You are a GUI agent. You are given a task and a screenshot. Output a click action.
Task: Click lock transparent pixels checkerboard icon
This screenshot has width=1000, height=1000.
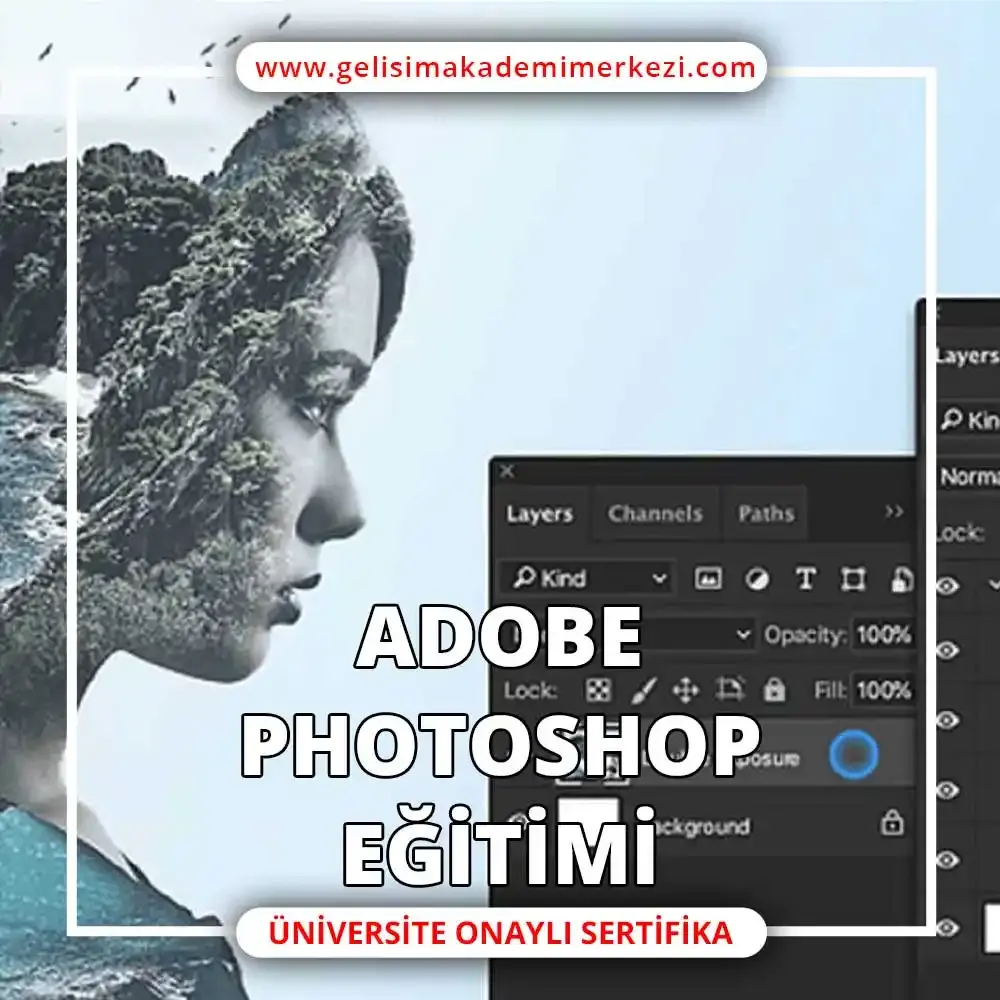click(x=598, y=690)
